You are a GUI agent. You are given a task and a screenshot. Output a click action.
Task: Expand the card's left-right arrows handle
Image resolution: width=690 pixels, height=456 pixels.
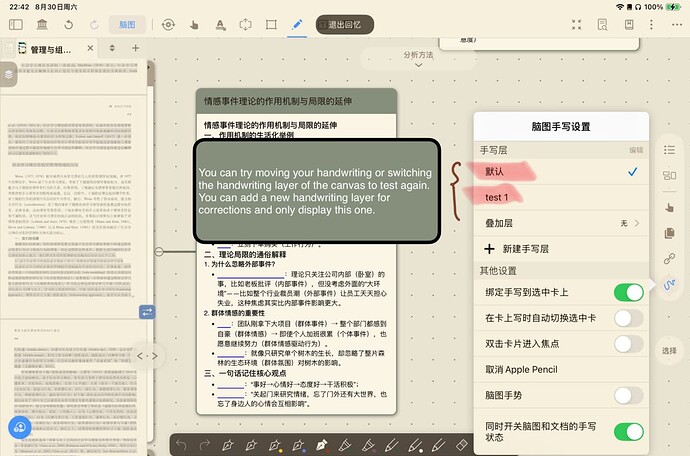click(x=147, y=355)
